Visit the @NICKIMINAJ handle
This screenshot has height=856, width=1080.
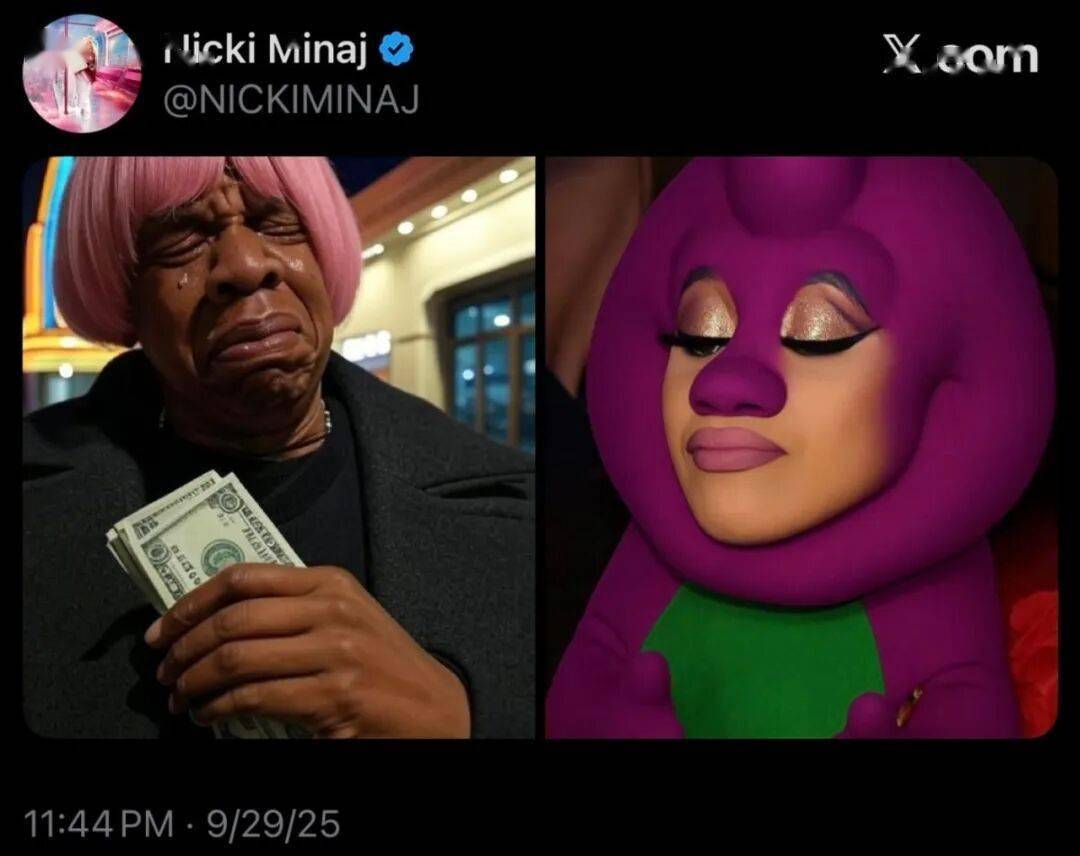(x=291, y=101)
